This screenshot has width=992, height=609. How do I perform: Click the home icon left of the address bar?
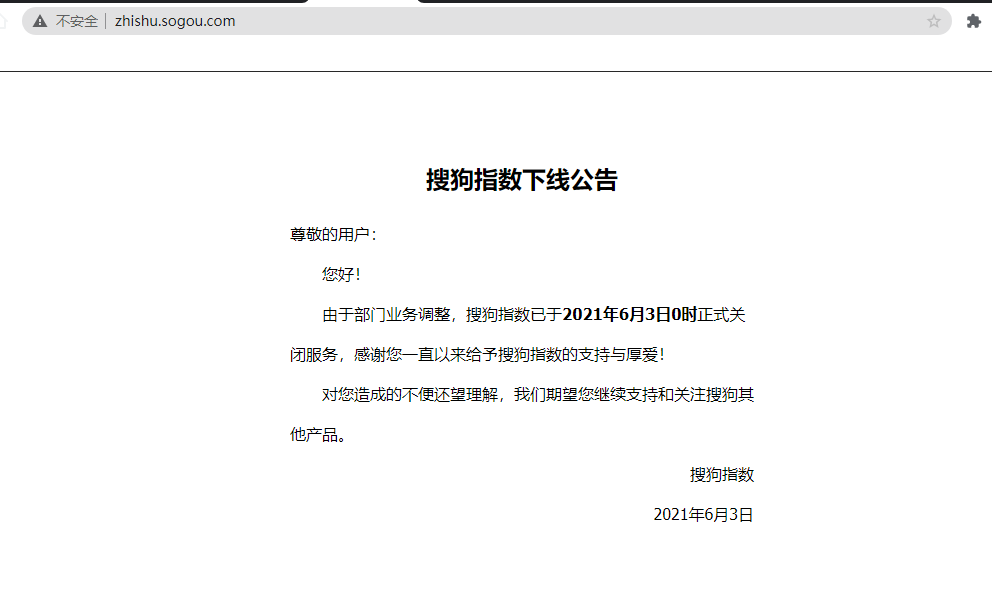coord(3,21)
